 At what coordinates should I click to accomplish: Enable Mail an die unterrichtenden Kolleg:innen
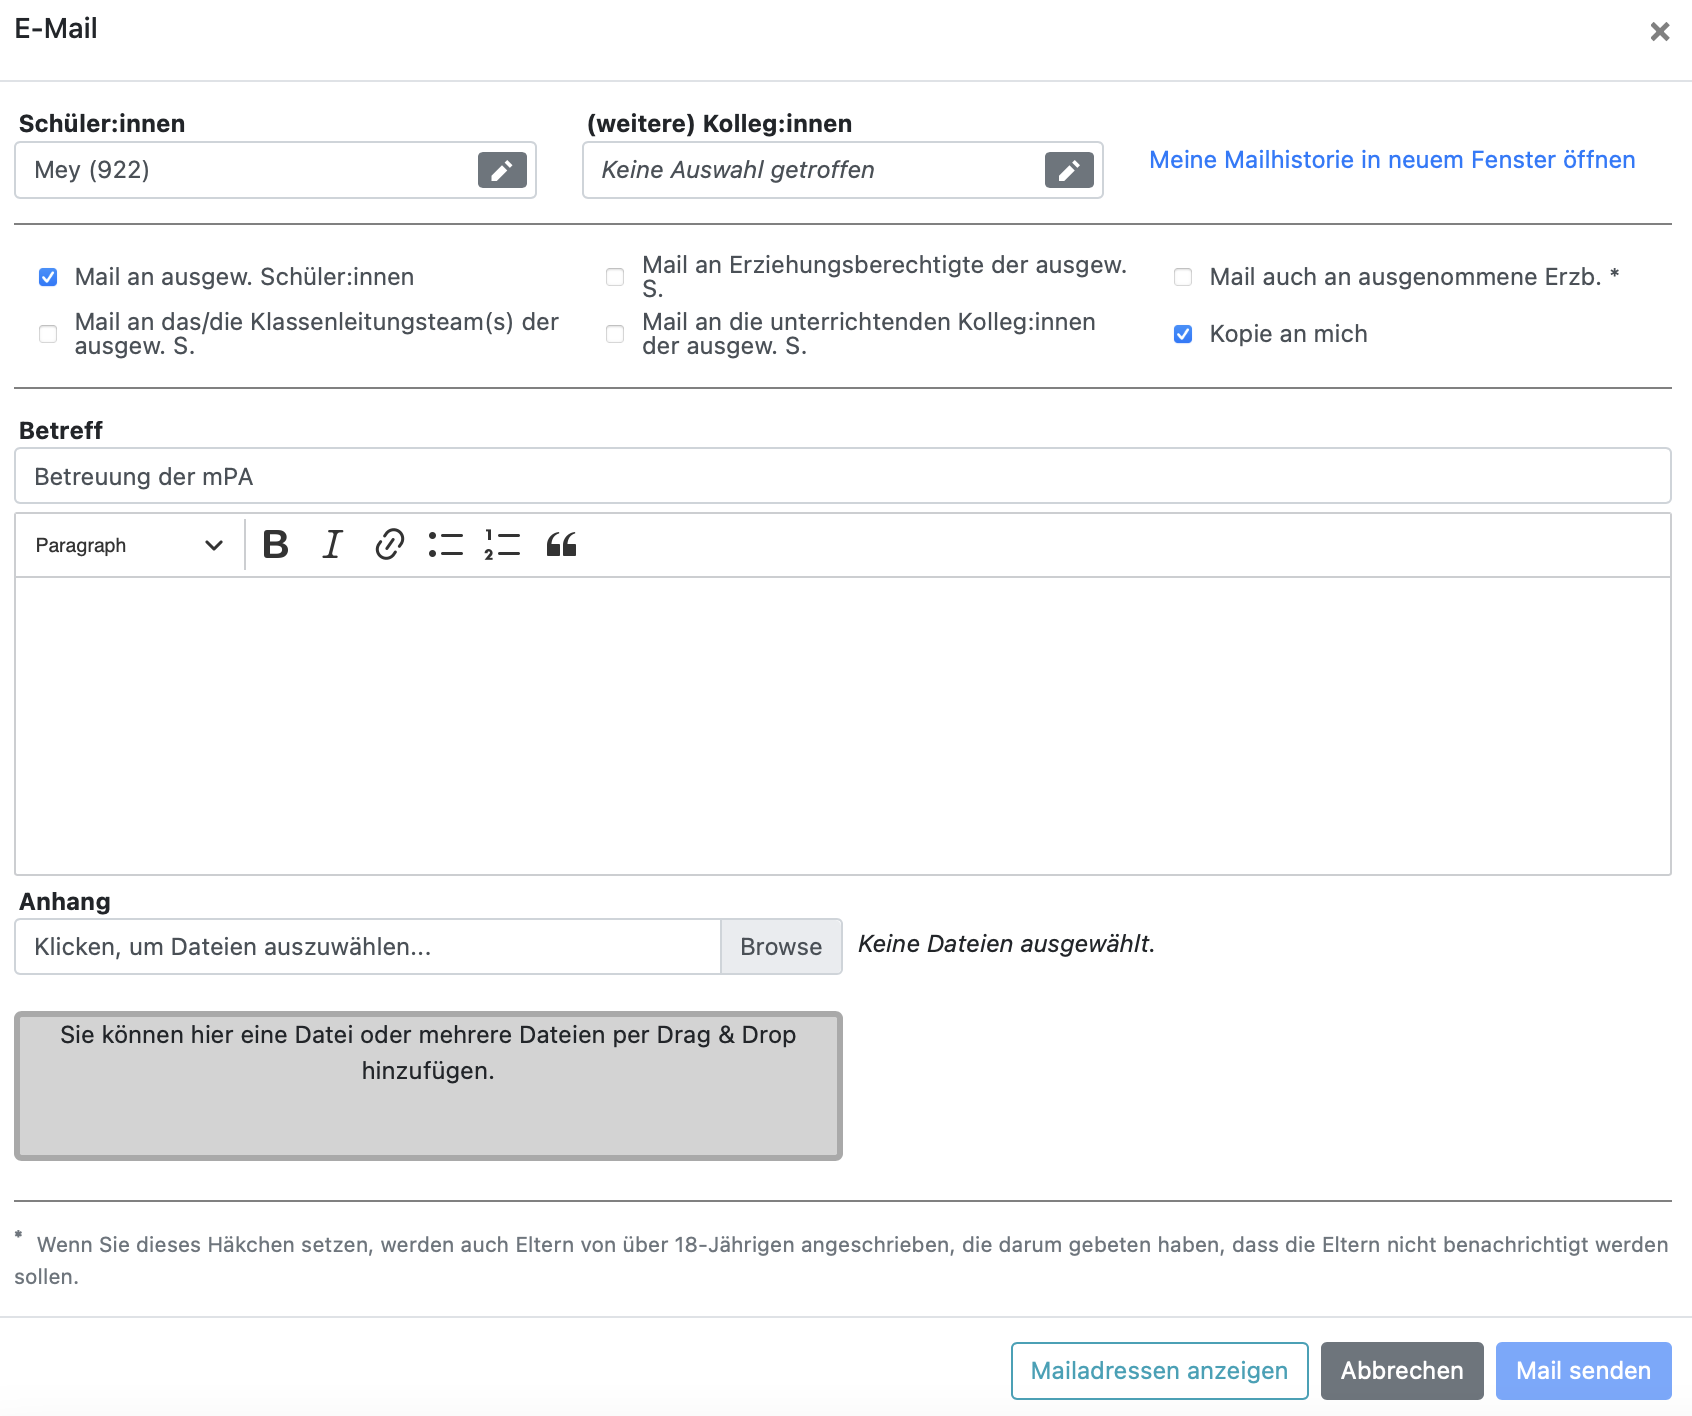pyautogui.click(x=615, y=334)
